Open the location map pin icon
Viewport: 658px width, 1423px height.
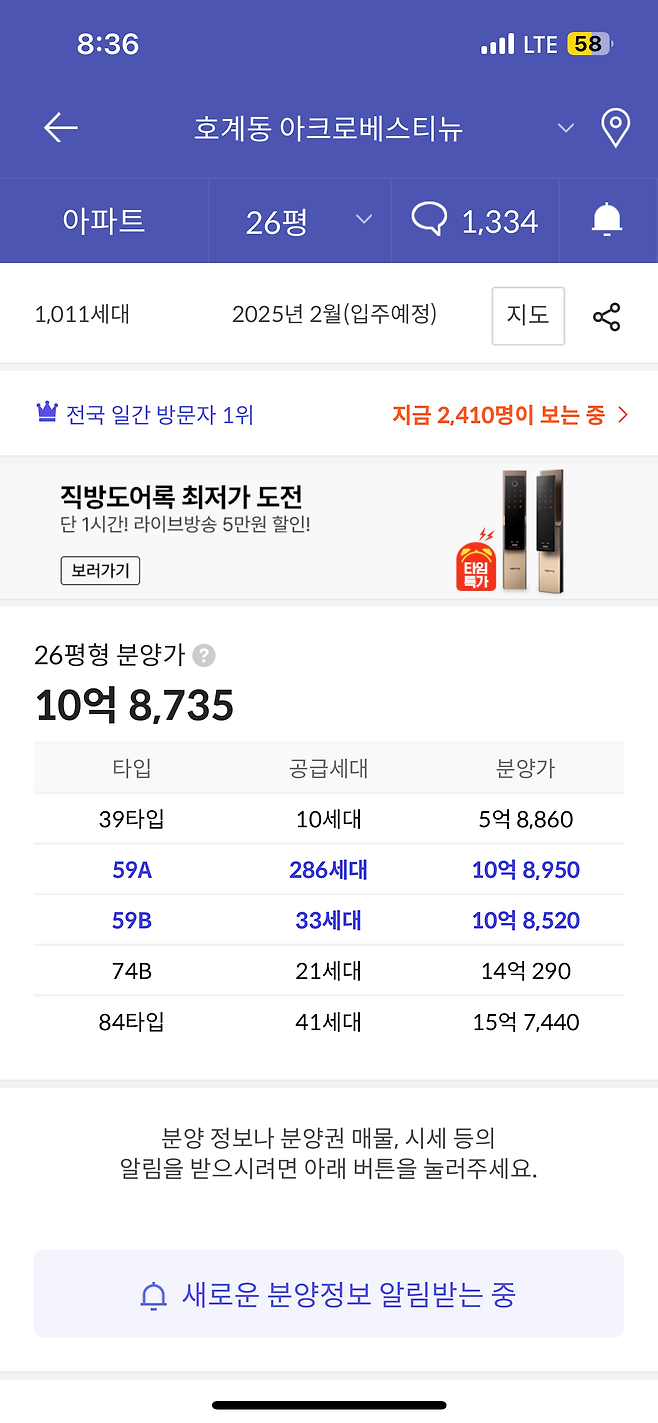(x=615, y=128)
